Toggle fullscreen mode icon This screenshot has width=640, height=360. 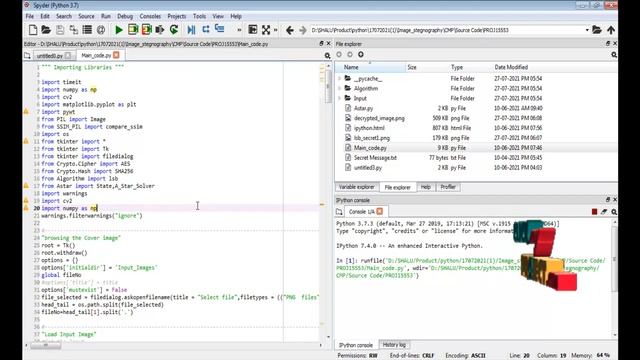point(266,30)
